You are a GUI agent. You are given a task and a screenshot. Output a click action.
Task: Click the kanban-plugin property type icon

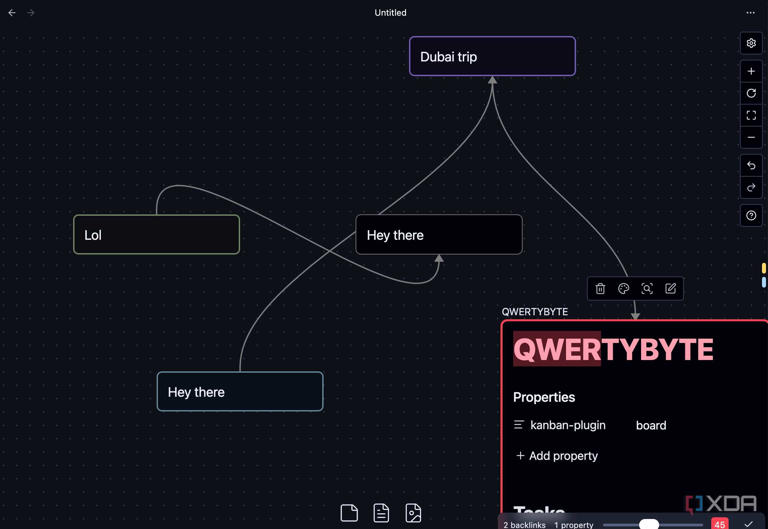(x=519, y=425)
